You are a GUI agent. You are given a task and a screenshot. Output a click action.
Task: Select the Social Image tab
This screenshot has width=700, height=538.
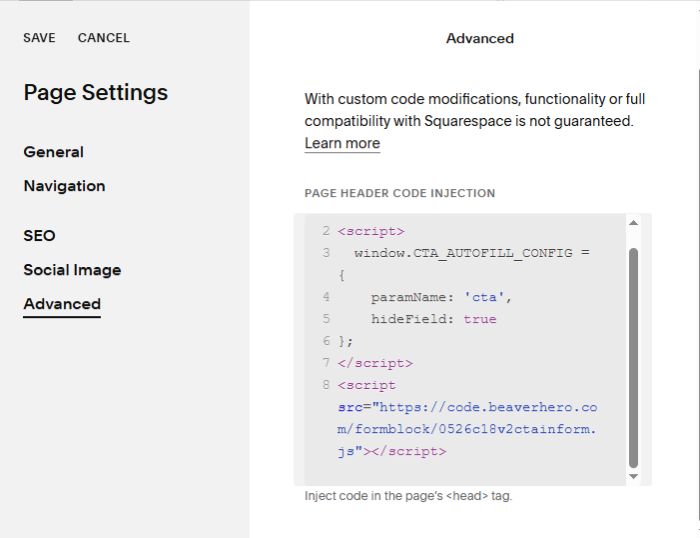(x=72, y=270)
